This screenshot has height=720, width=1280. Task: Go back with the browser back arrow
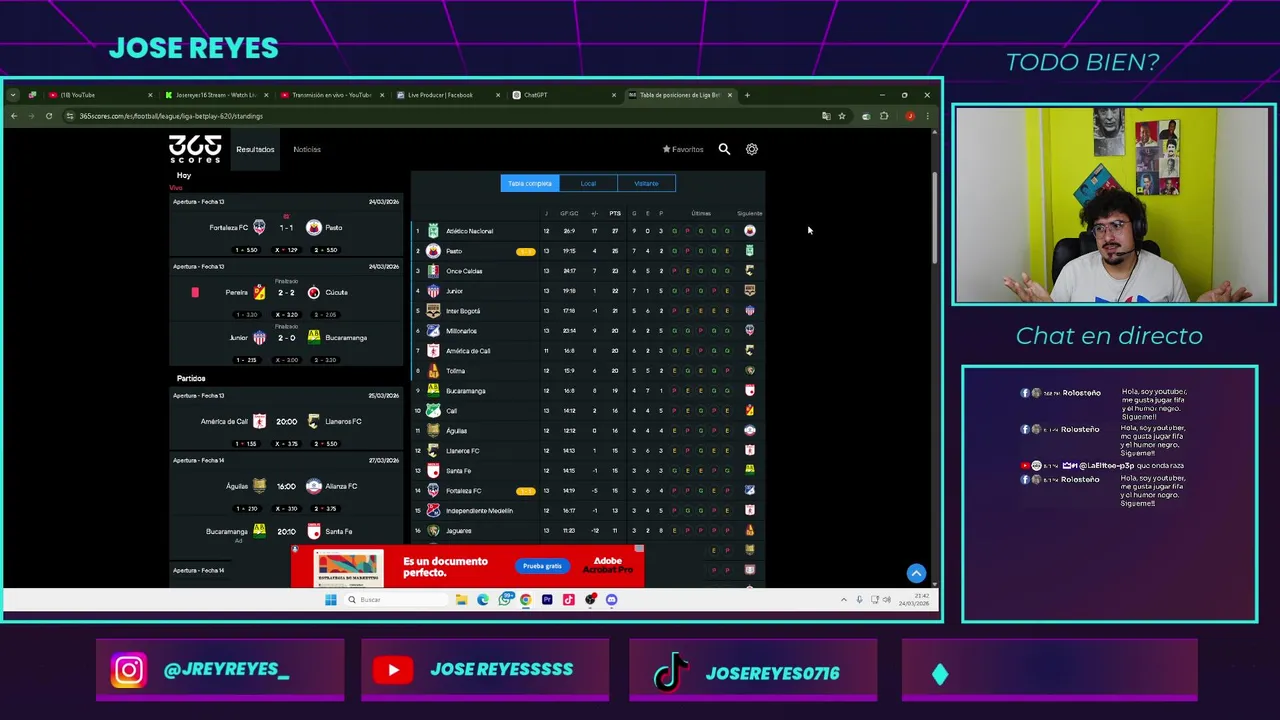[14, 116]
